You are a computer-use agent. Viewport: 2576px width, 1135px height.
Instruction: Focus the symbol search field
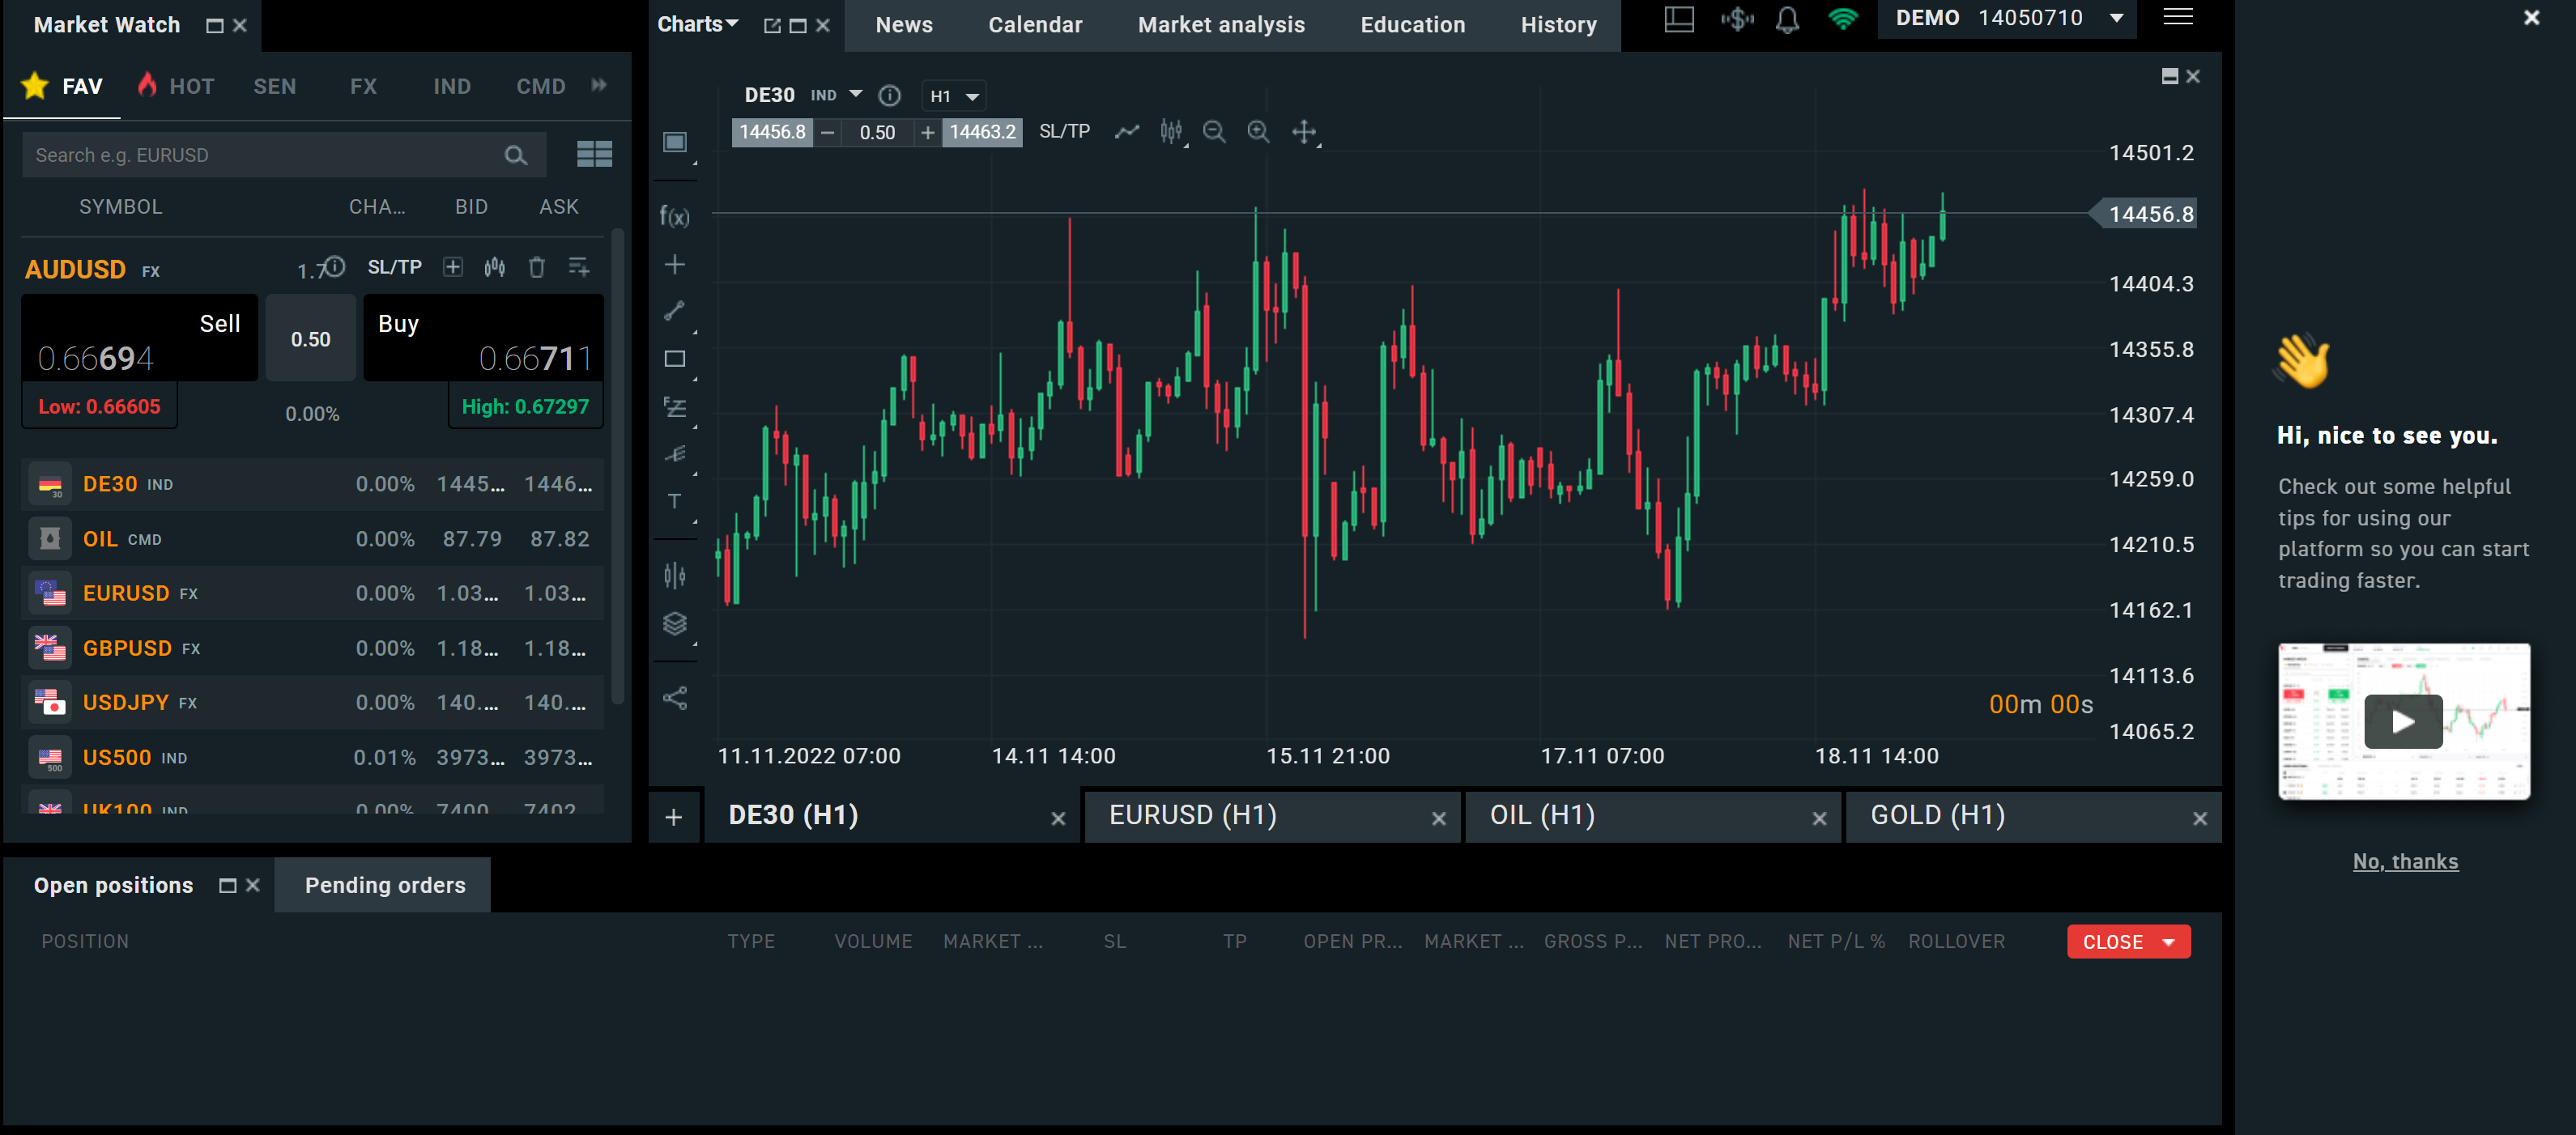point(284,155)
